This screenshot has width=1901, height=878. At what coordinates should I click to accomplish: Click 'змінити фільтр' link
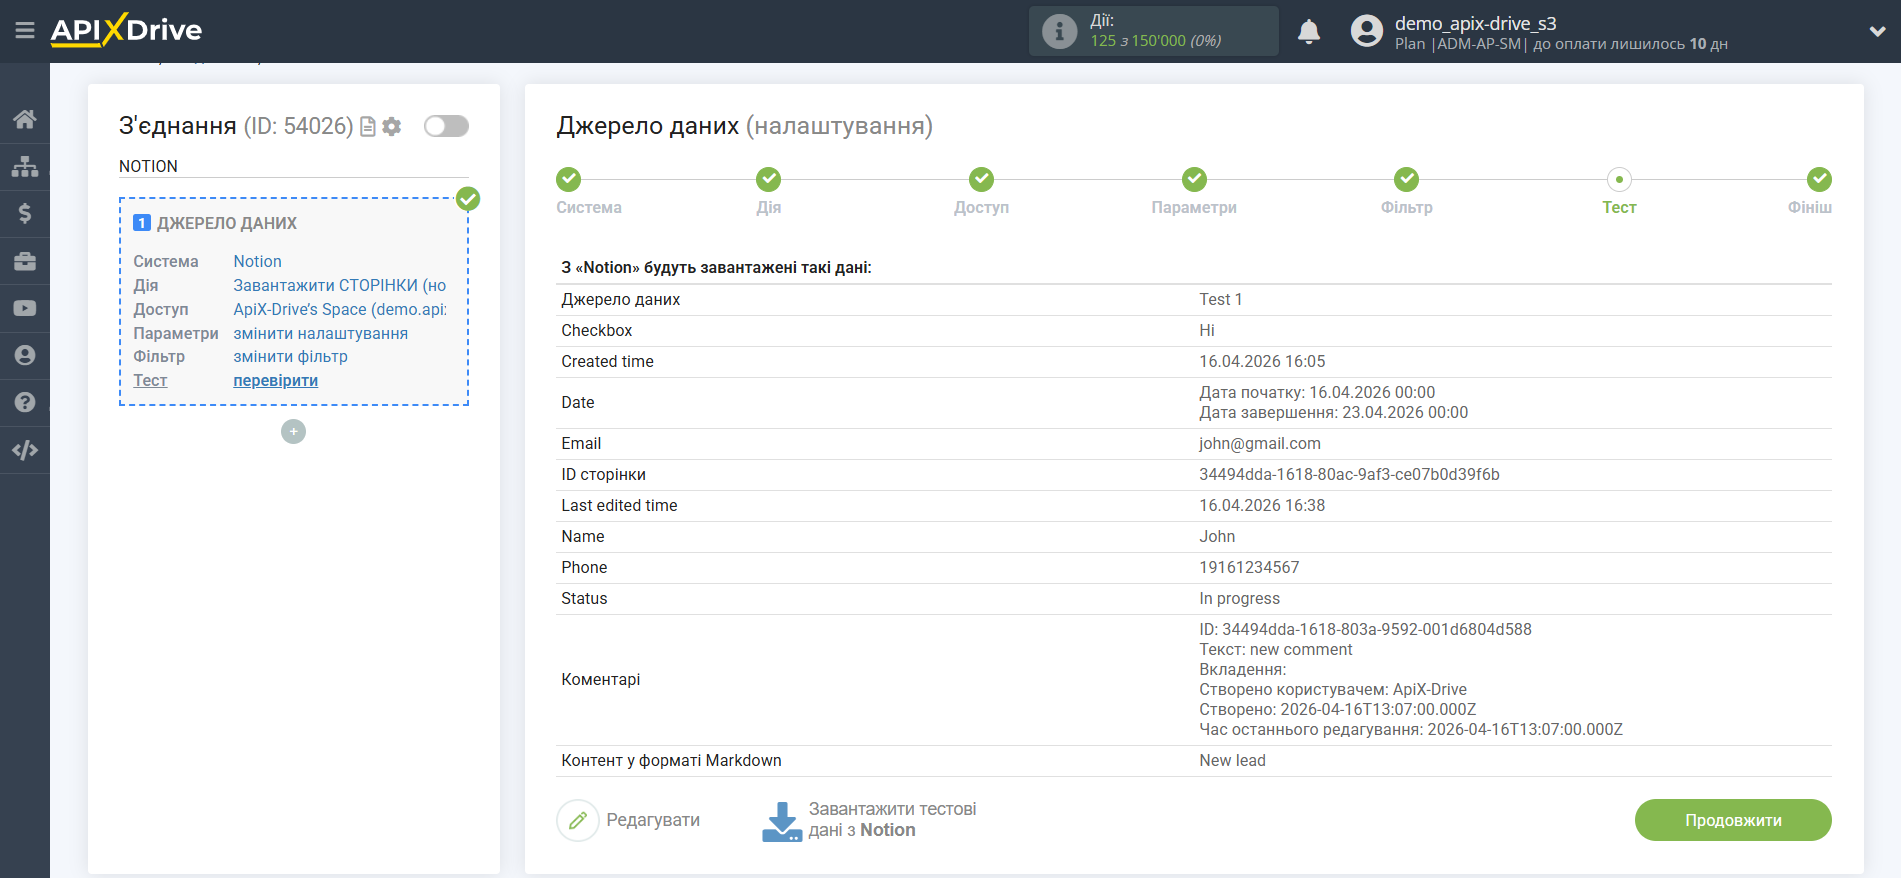[290, 356]
